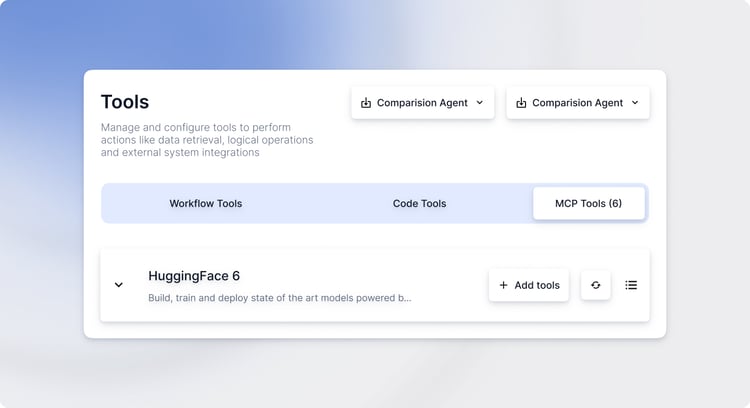Screen dimensions: 750x408
Task: Open the right Comparision Agent dropdown arrow
Action: [x=635, y=102]
